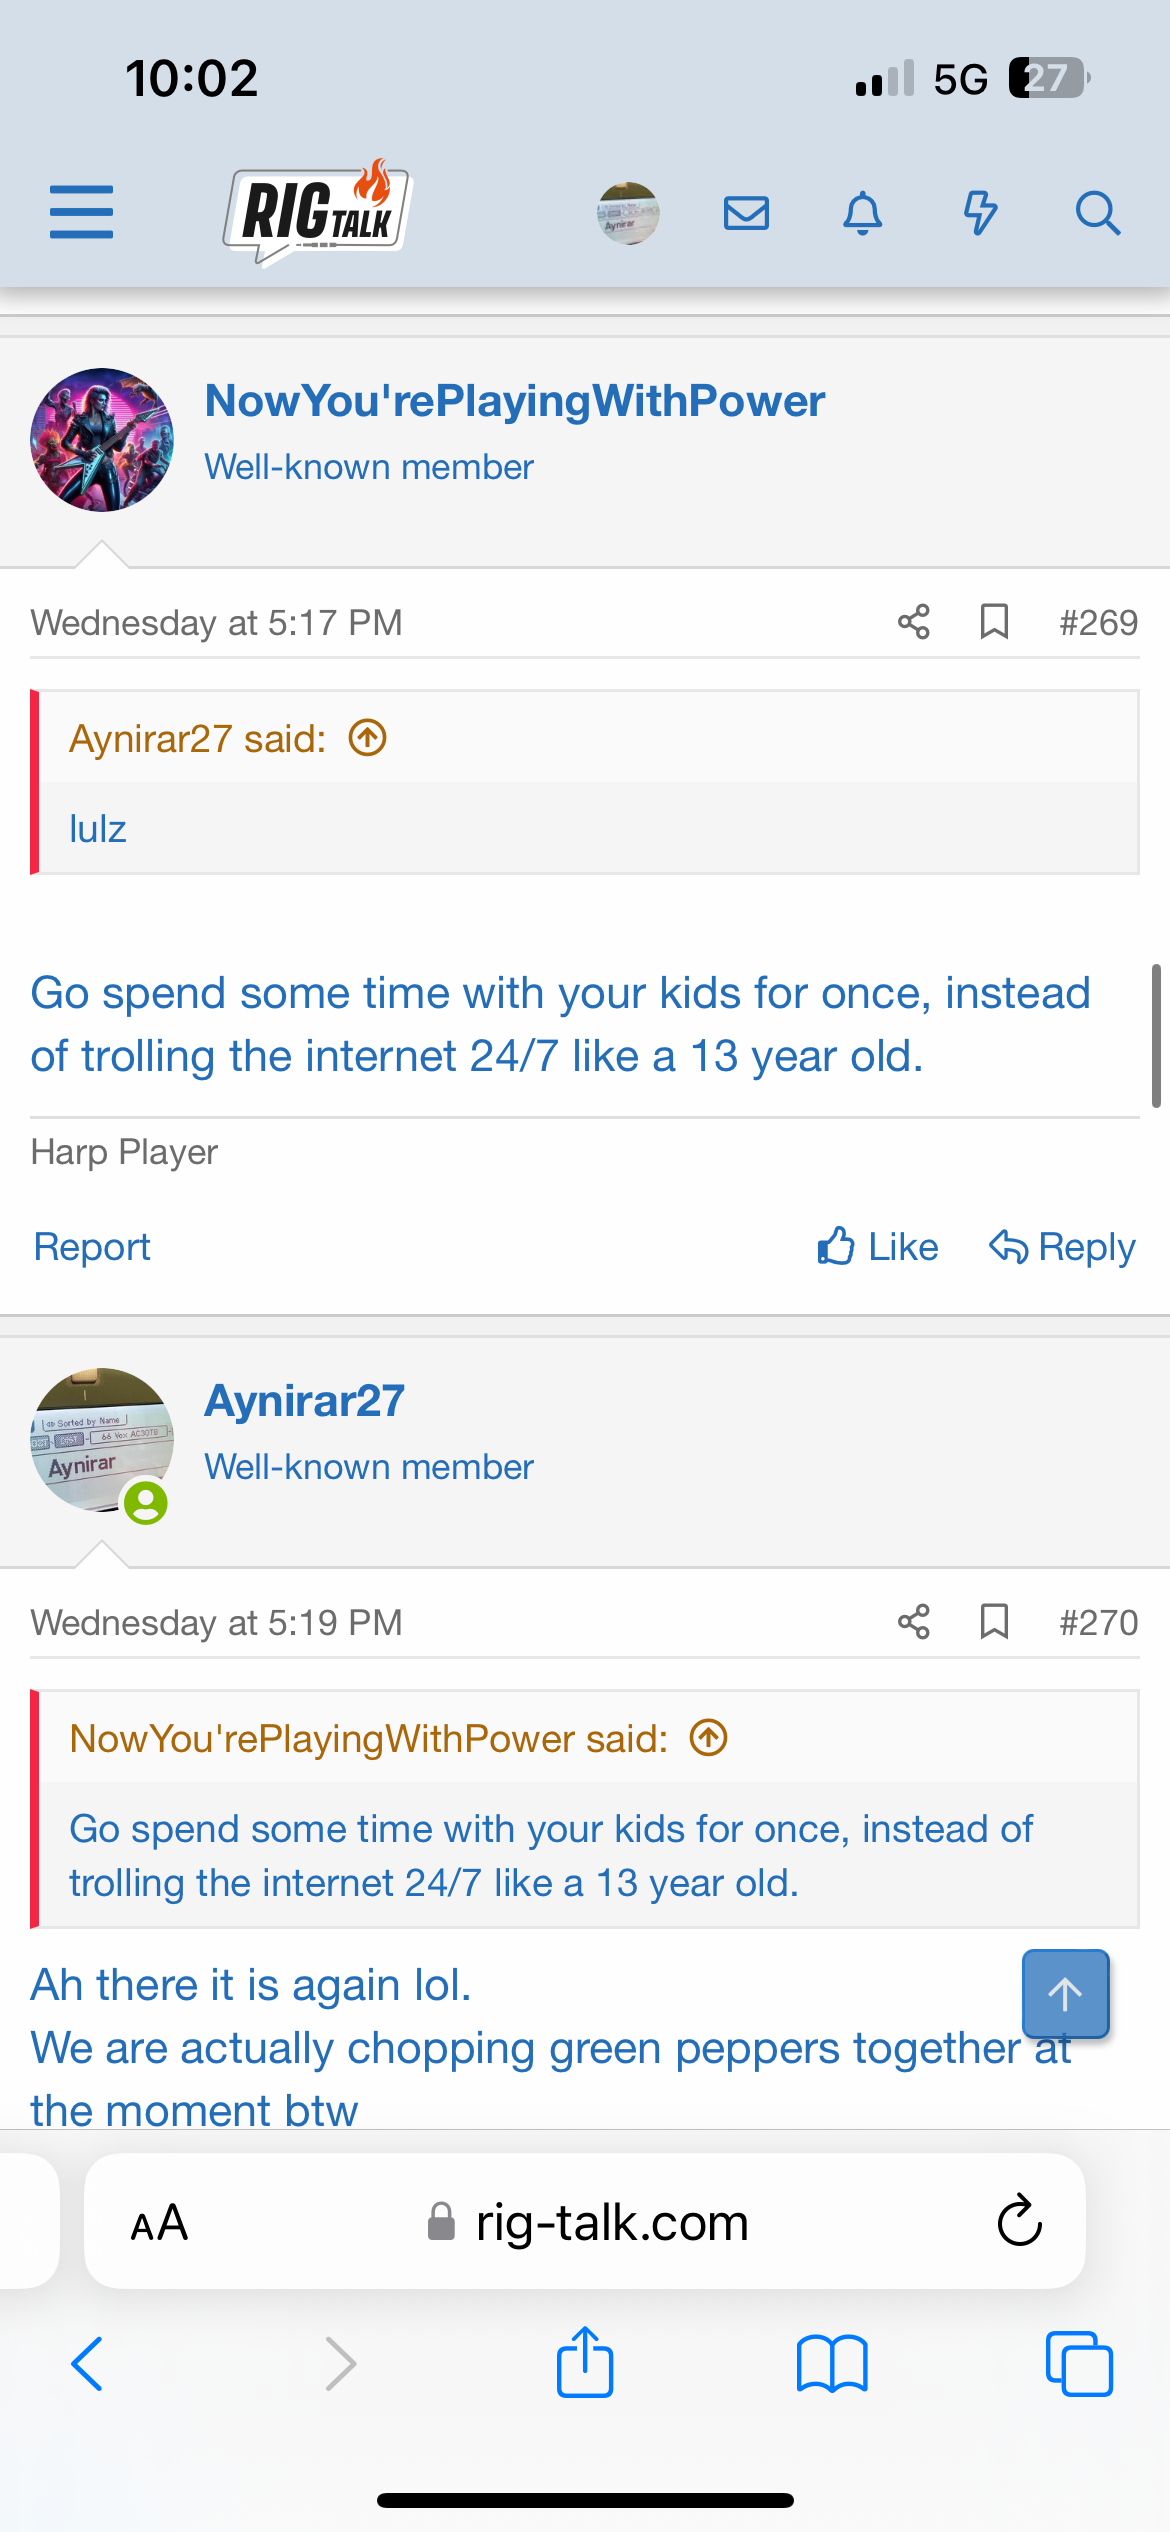Viewport: 1170px width, 2532px height.
Task: Open the hamburger navigation menu
Action: click(x=81, y=212)
